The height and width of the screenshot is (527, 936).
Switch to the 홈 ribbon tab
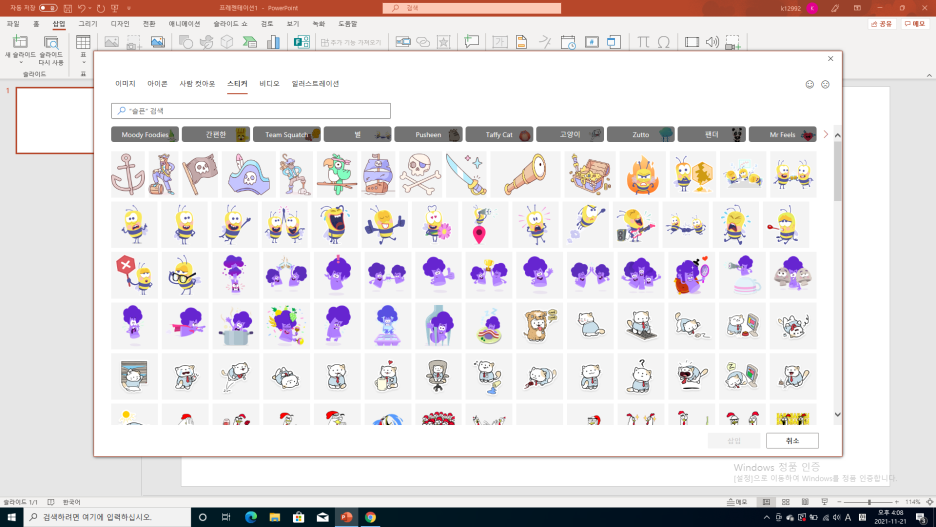[36, 24]
